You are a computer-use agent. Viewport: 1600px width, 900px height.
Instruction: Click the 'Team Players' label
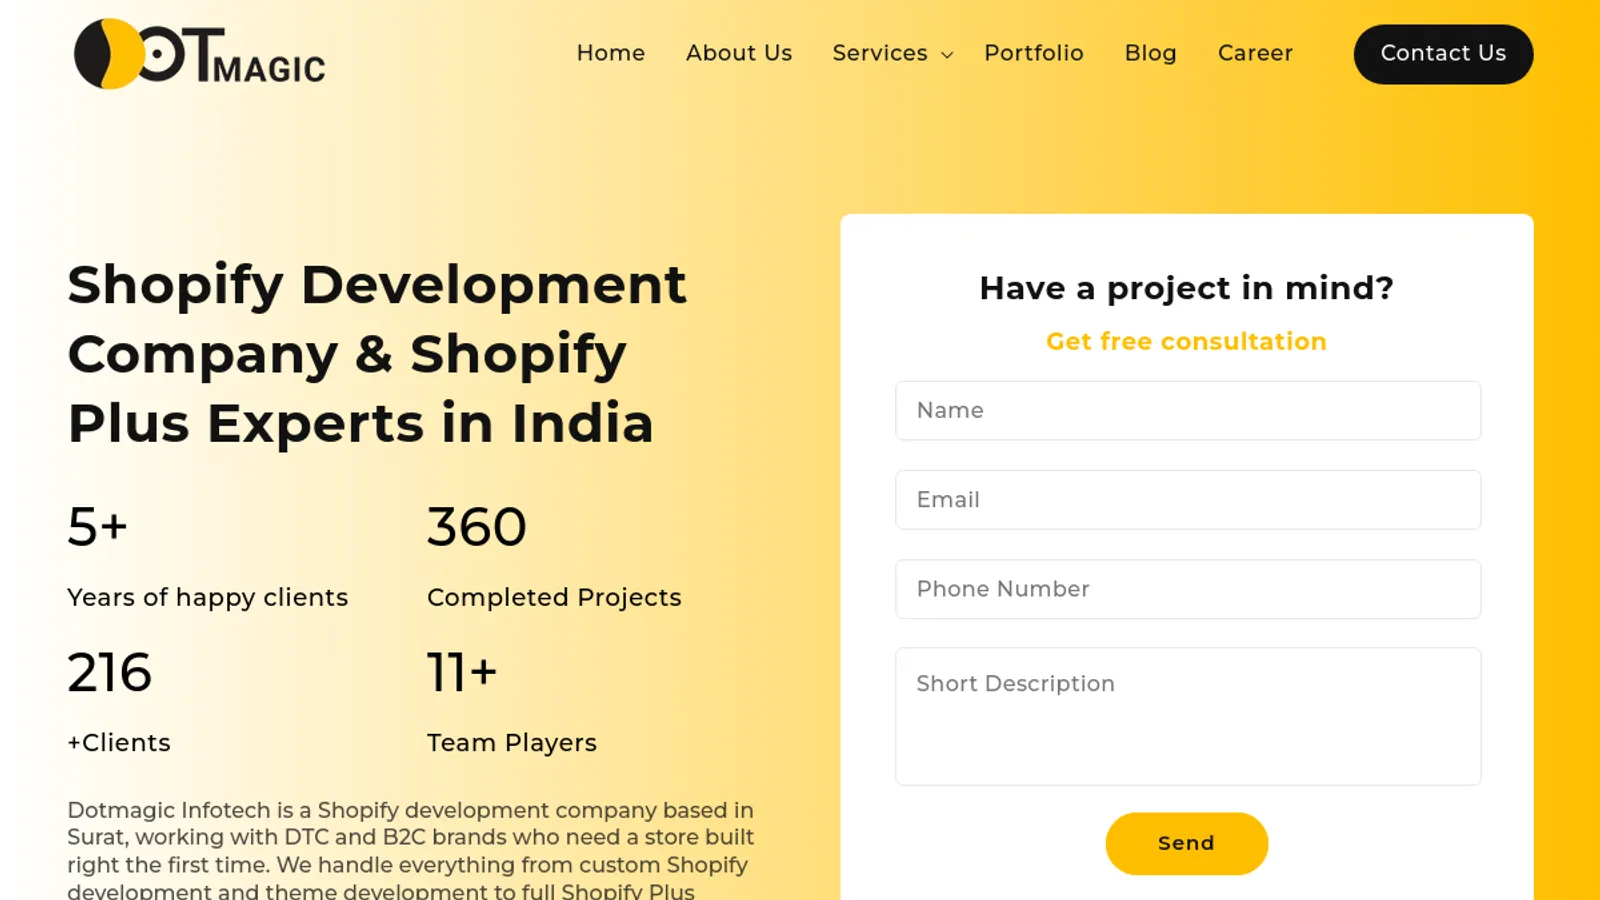click(512, 743)
